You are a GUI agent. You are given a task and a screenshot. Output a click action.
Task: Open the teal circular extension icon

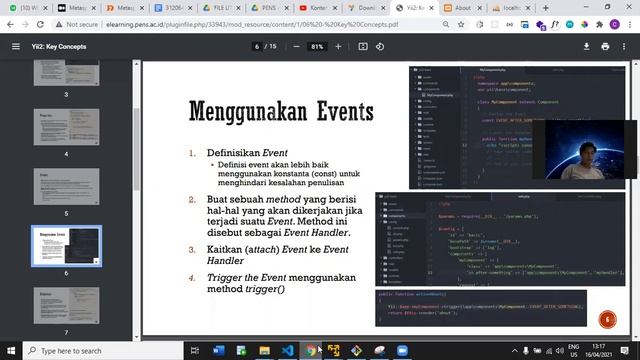point(570,24)
